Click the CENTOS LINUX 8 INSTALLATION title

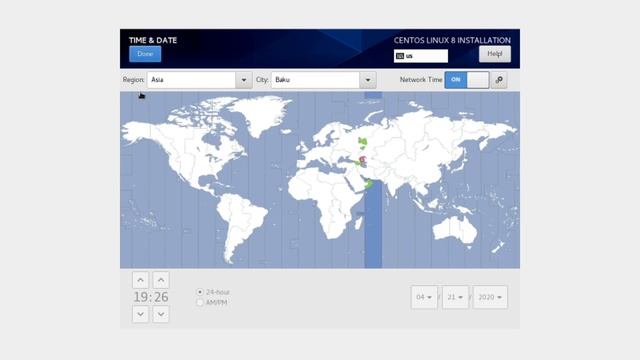(x=452, y=40)
